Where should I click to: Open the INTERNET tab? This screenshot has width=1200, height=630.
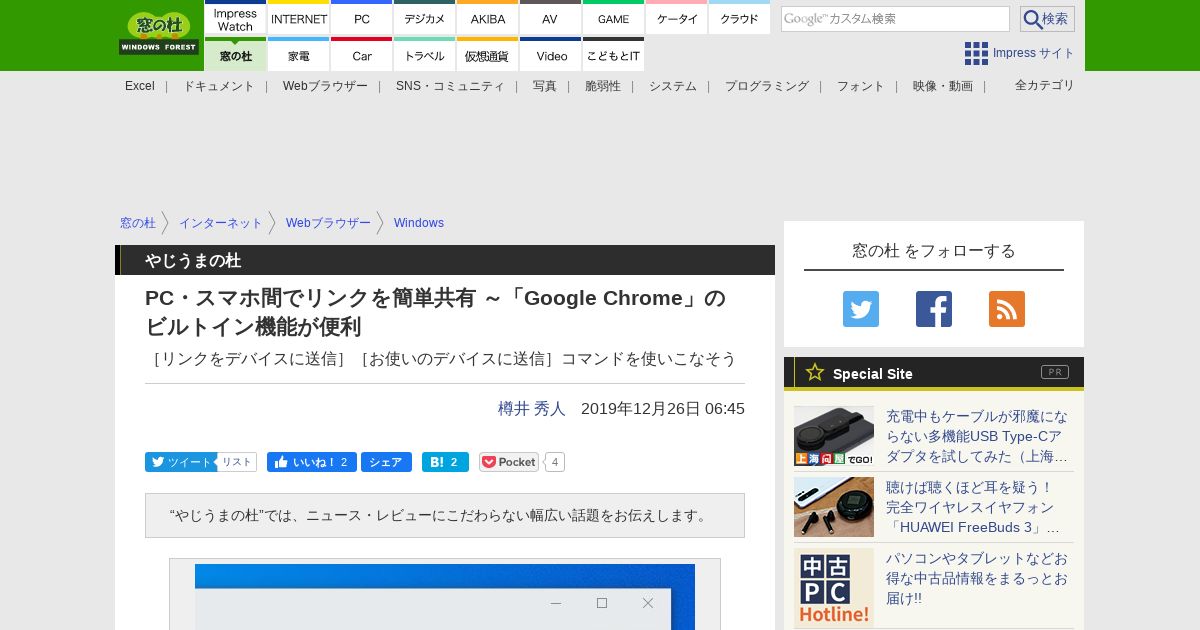299,18
